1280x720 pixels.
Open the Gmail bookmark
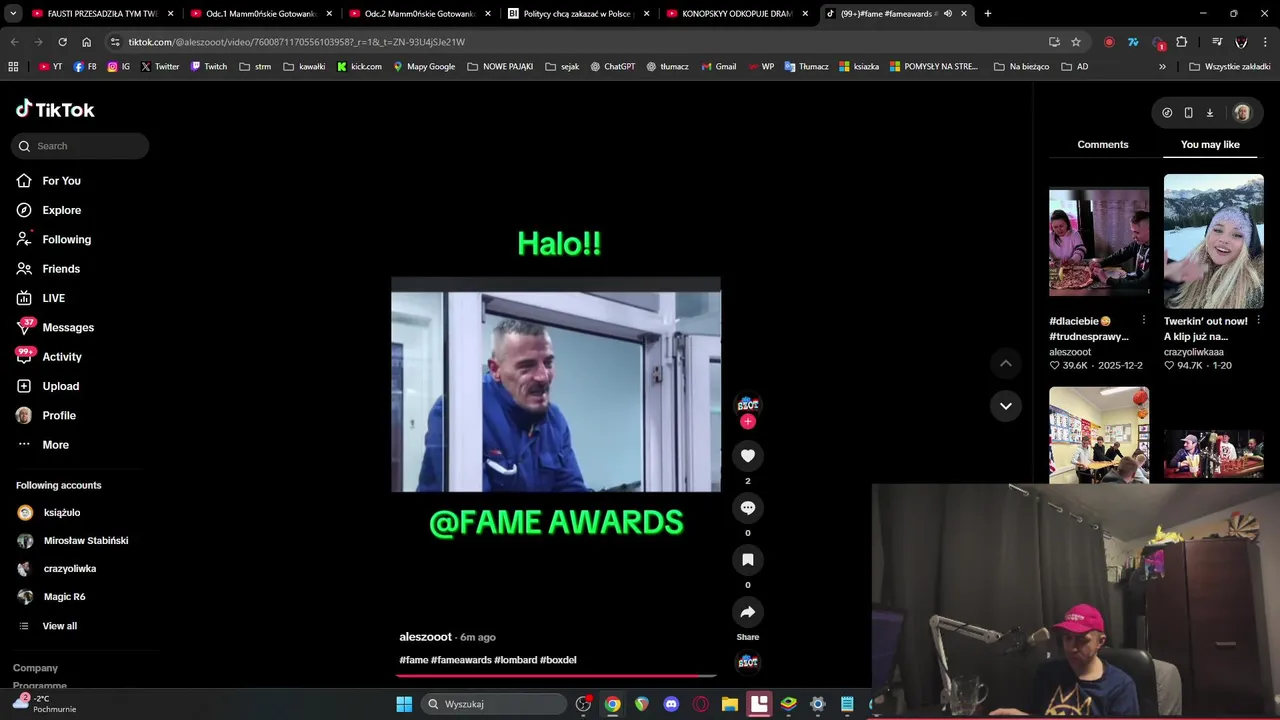tap(718, 67)
